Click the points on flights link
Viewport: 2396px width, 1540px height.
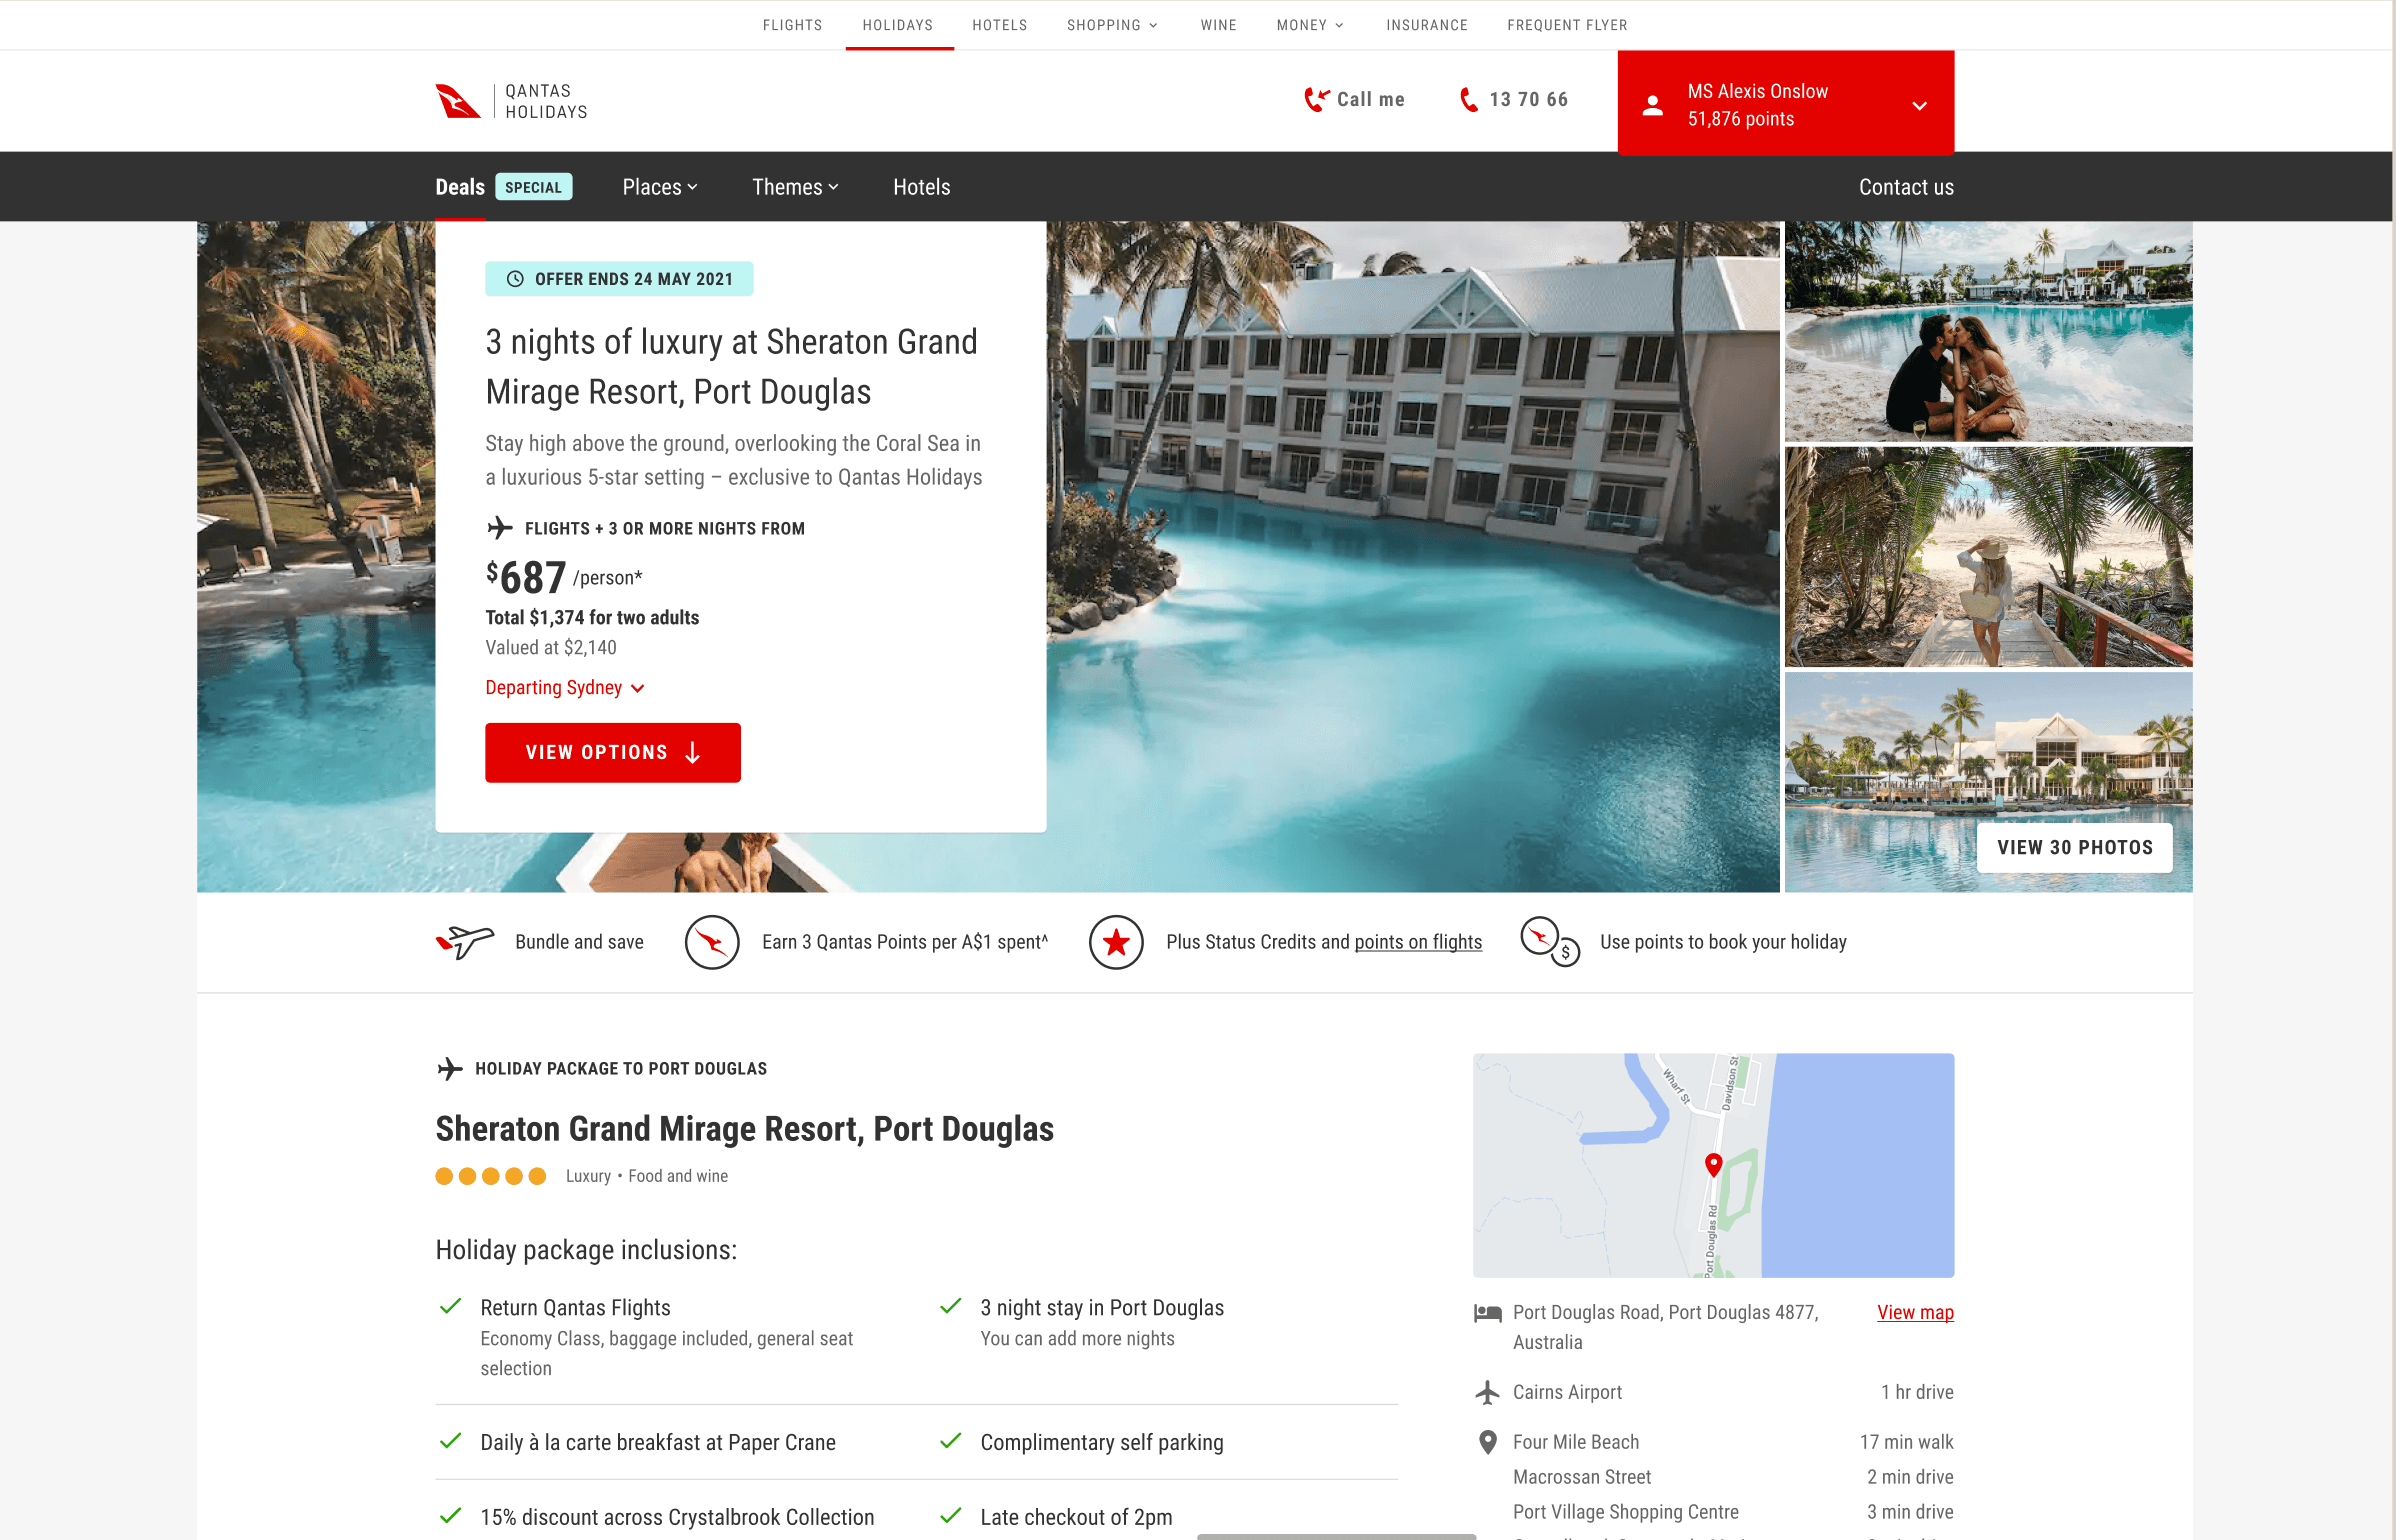click(x=1418, y=942)
